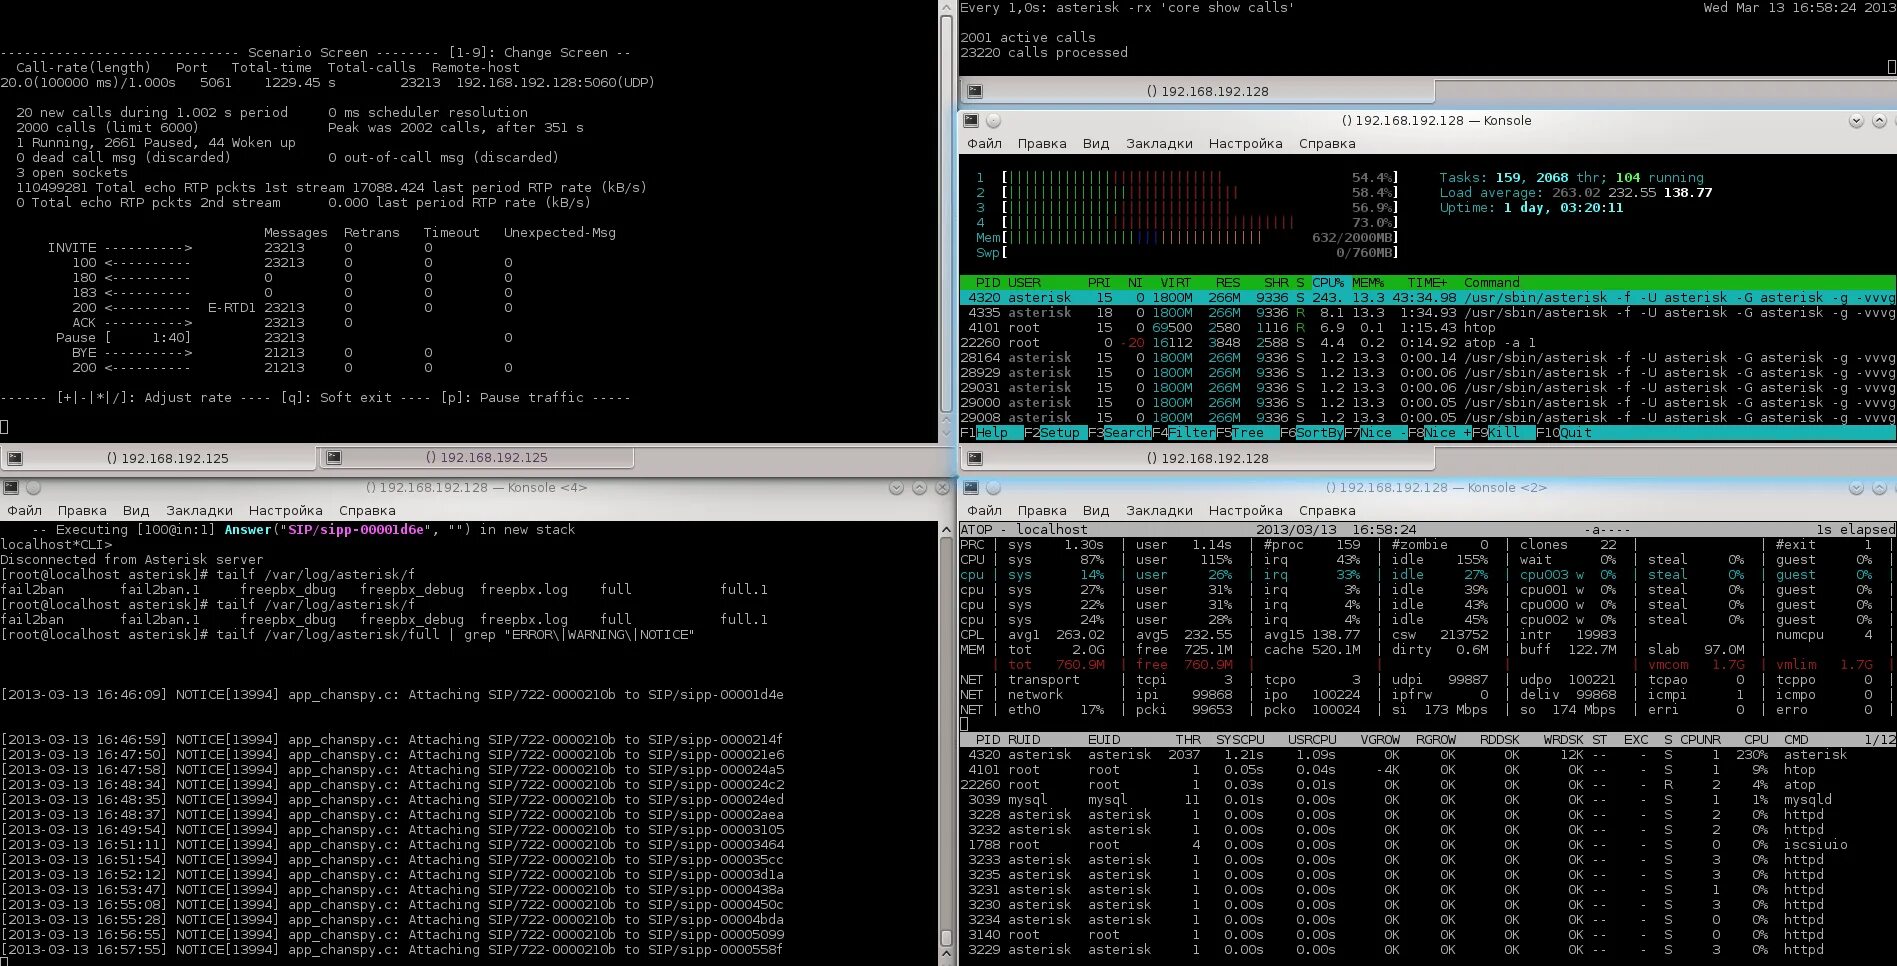Open F2 Setup in htop
1897x966 pixels.
[1055, 433]
